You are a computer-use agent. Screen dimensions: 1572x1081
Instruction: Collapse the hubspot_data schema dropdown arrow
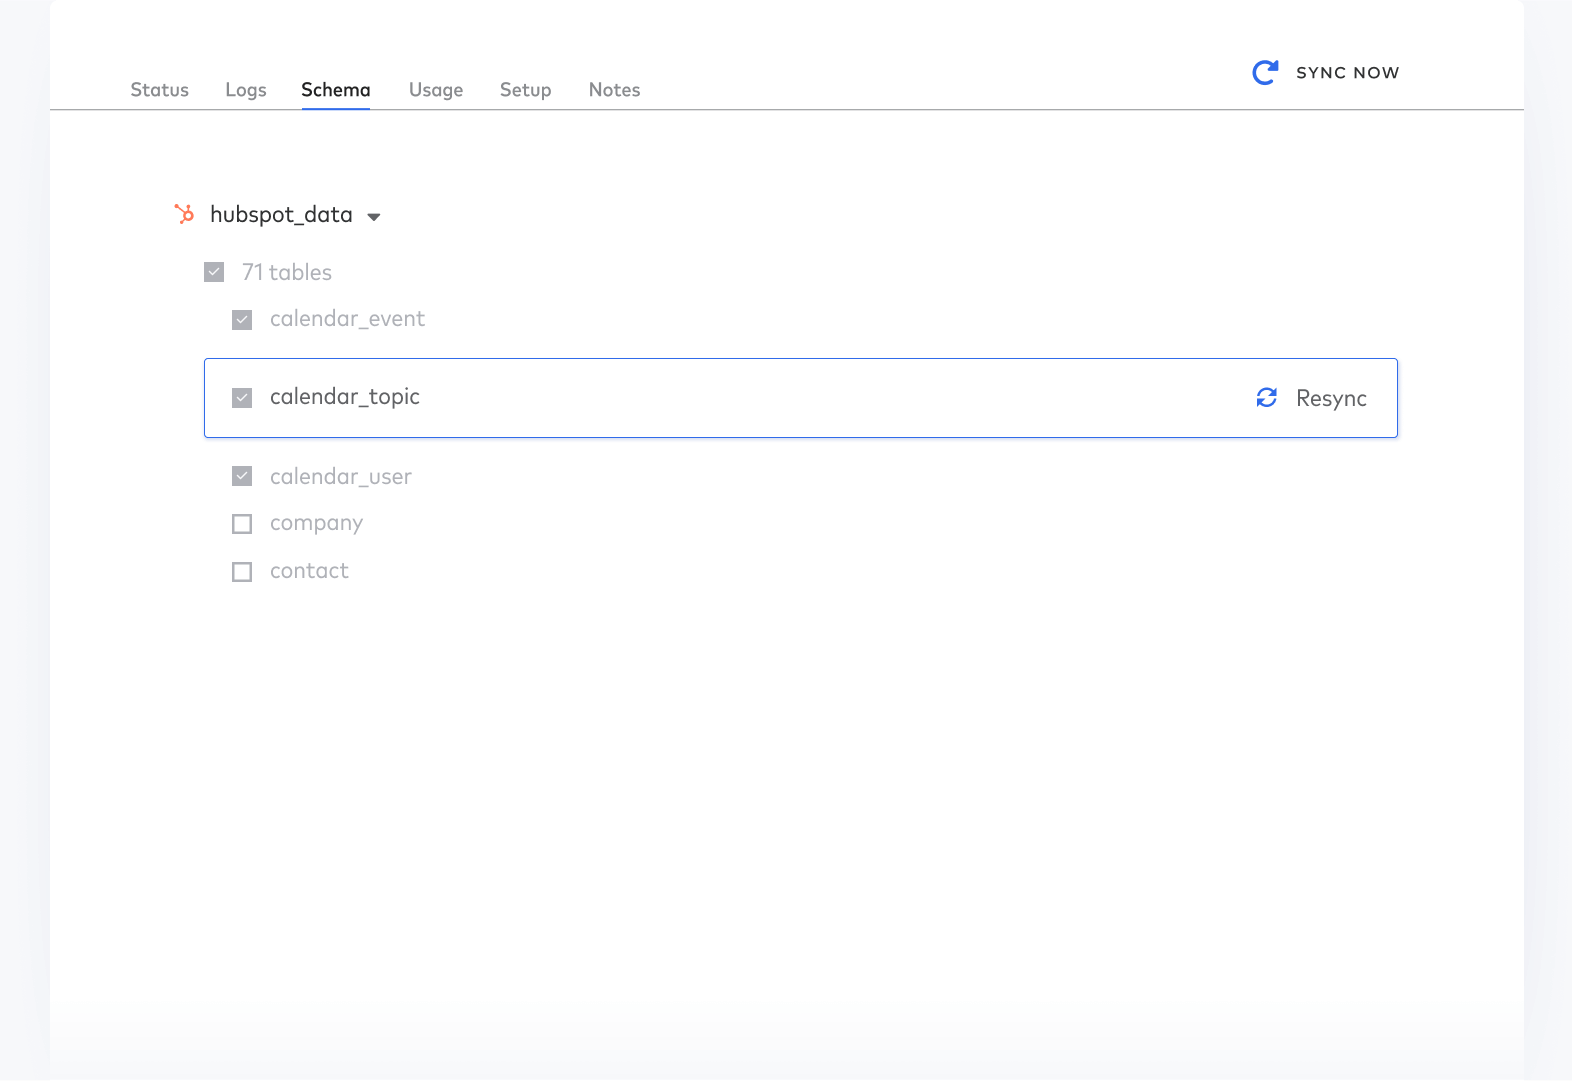(x=374, y=217)
